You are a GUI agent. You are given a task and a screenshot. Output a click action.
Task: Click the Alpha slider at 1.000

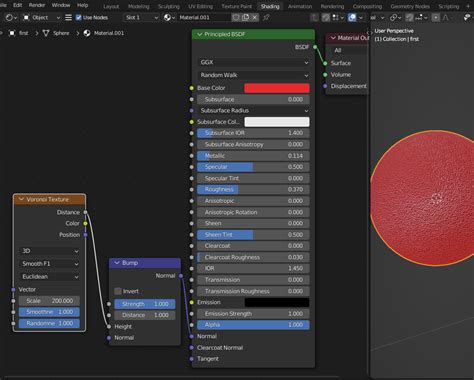tap(253, 325)
